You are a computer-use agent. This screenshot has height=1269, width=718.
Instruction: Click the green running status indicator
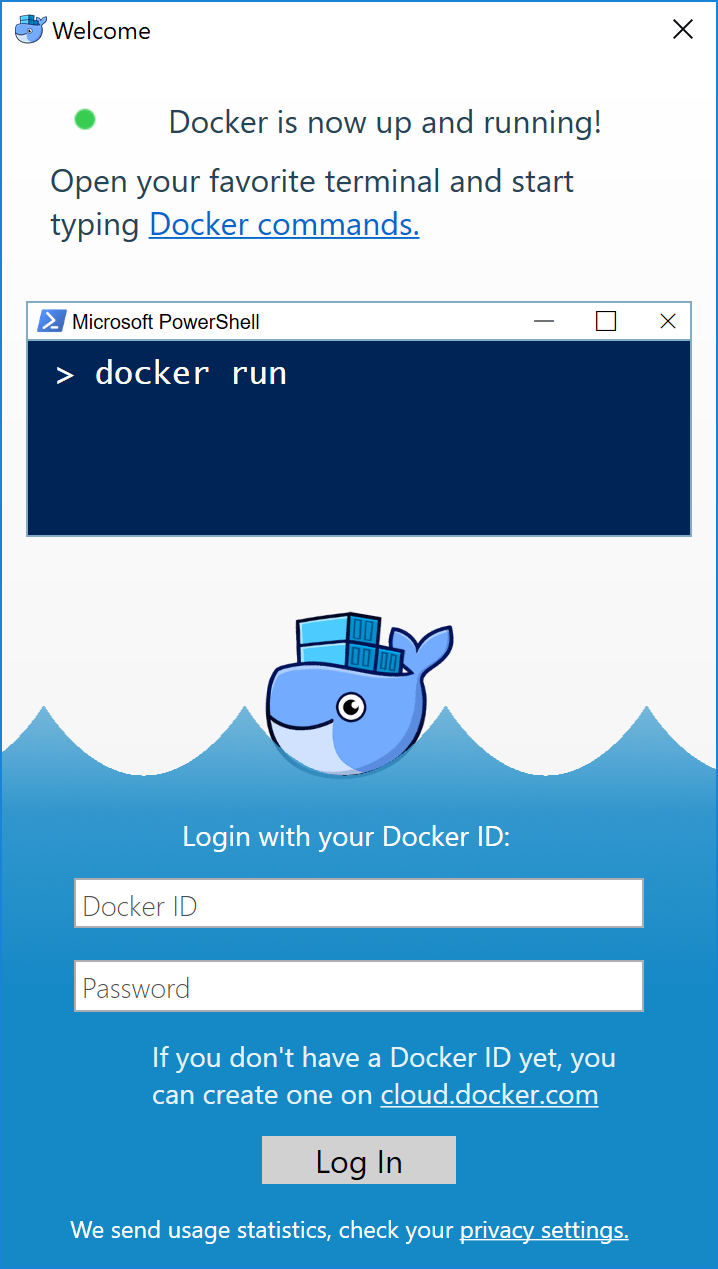click(x=85, y=120)
